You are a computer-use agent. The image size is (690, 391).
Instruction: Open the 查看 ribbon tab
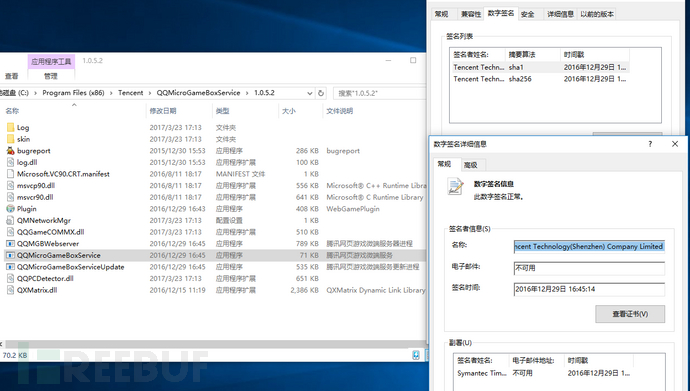point(12,76)
